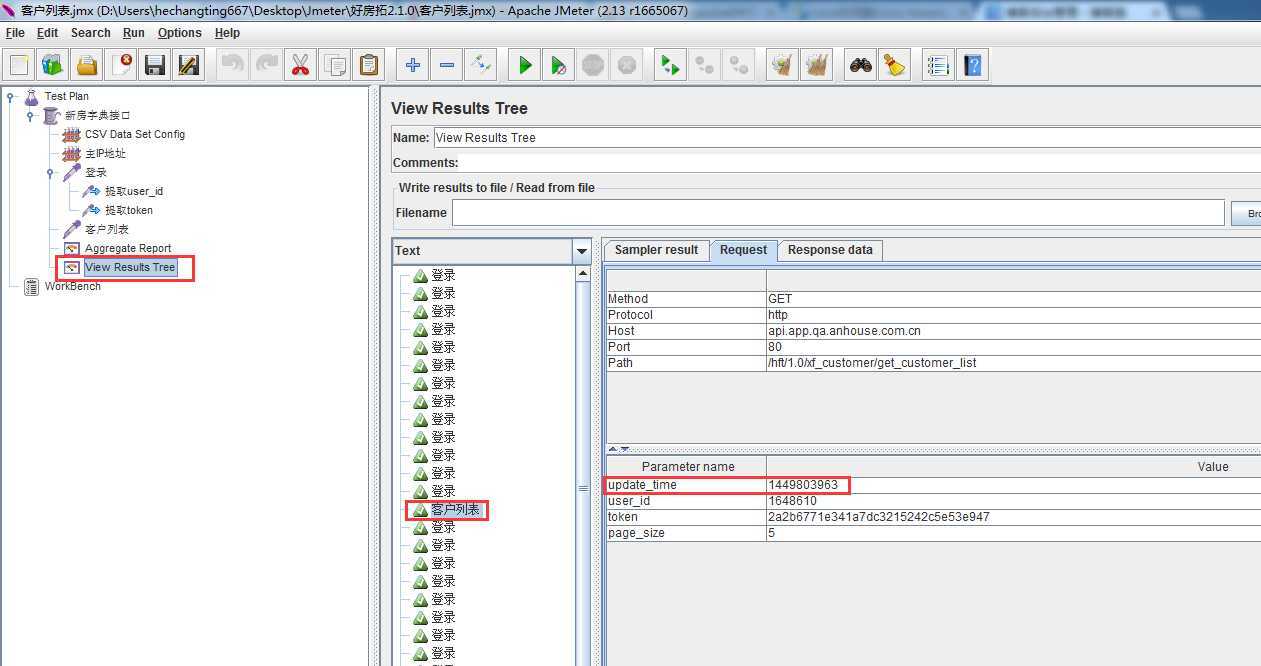Open Search with binoculars icon
The width and height of the screenshot is (1261, 666).
[x=861, y=65]
